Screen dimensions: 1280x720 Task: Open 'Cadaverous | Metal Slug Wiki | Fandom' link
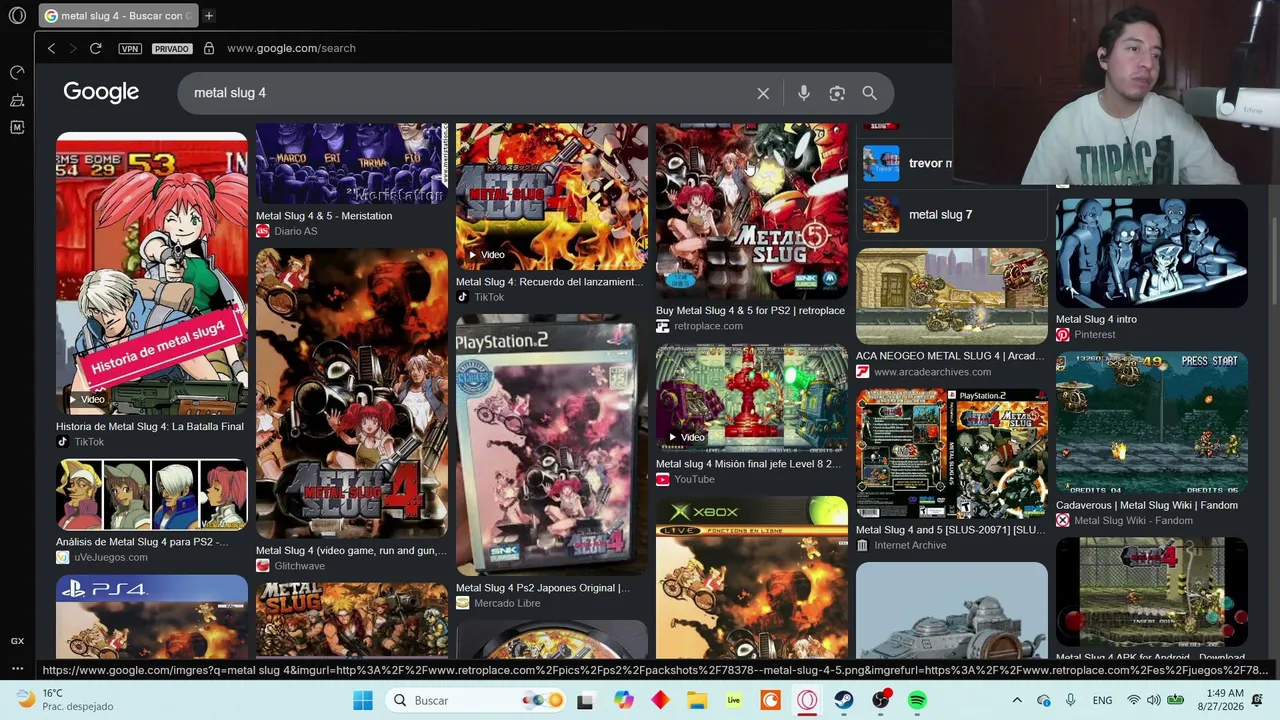tap(1147, 506)
